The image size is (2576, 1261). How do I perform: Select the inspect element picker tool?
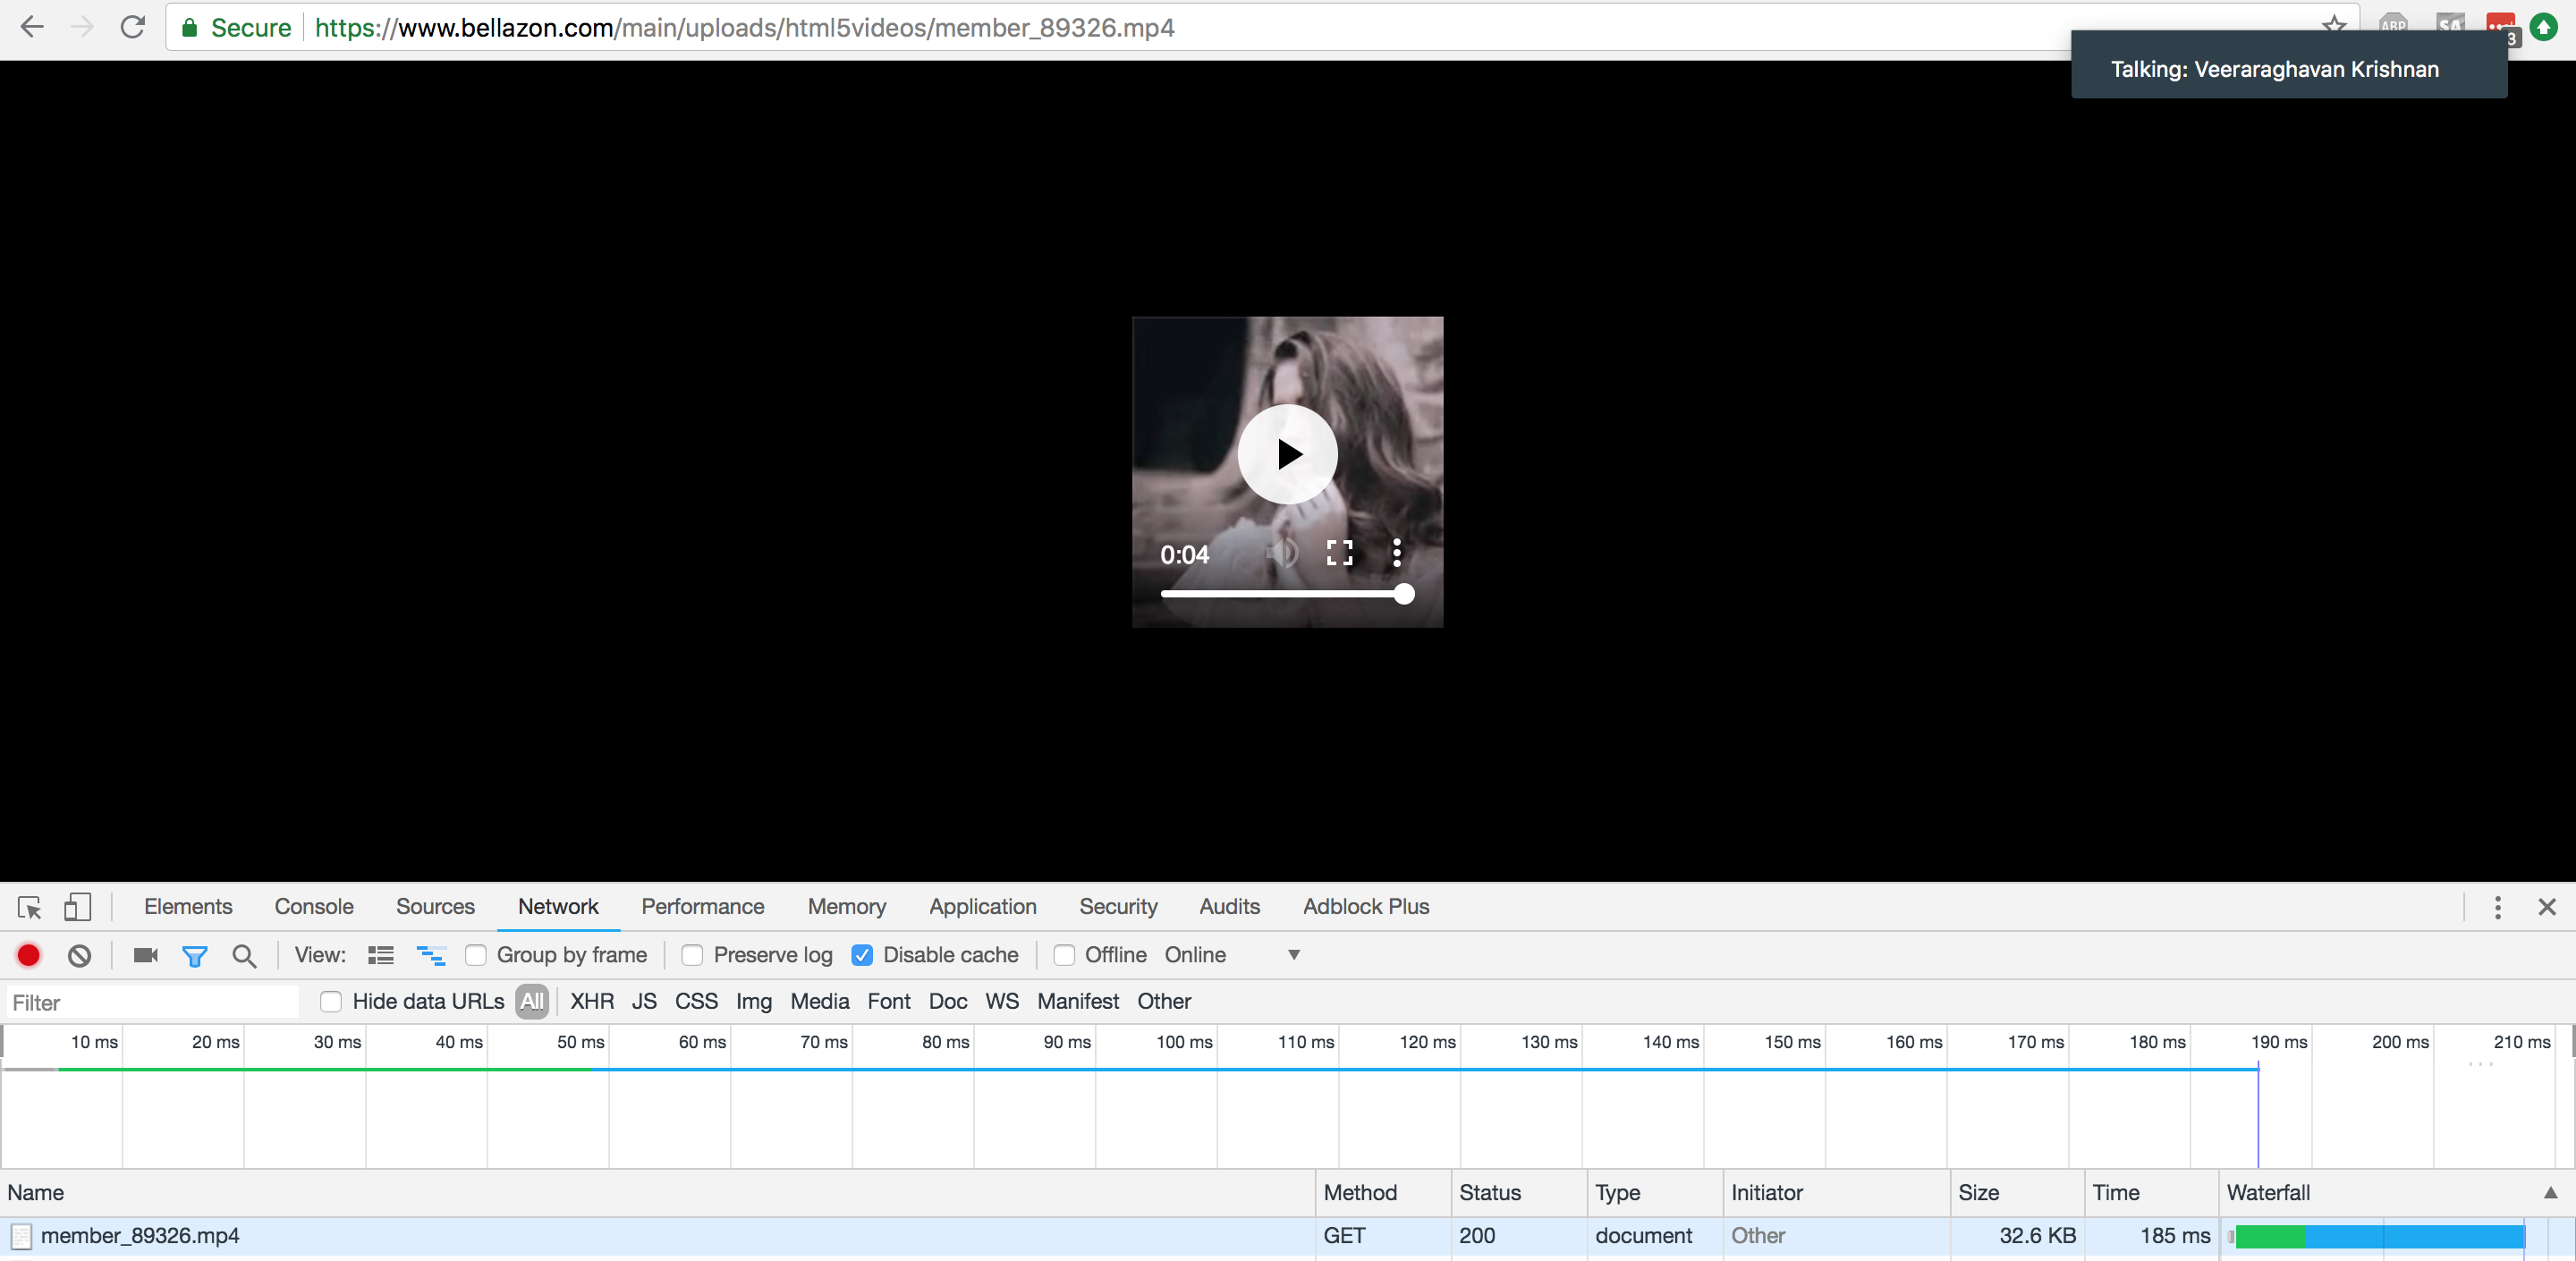[29, 907]
